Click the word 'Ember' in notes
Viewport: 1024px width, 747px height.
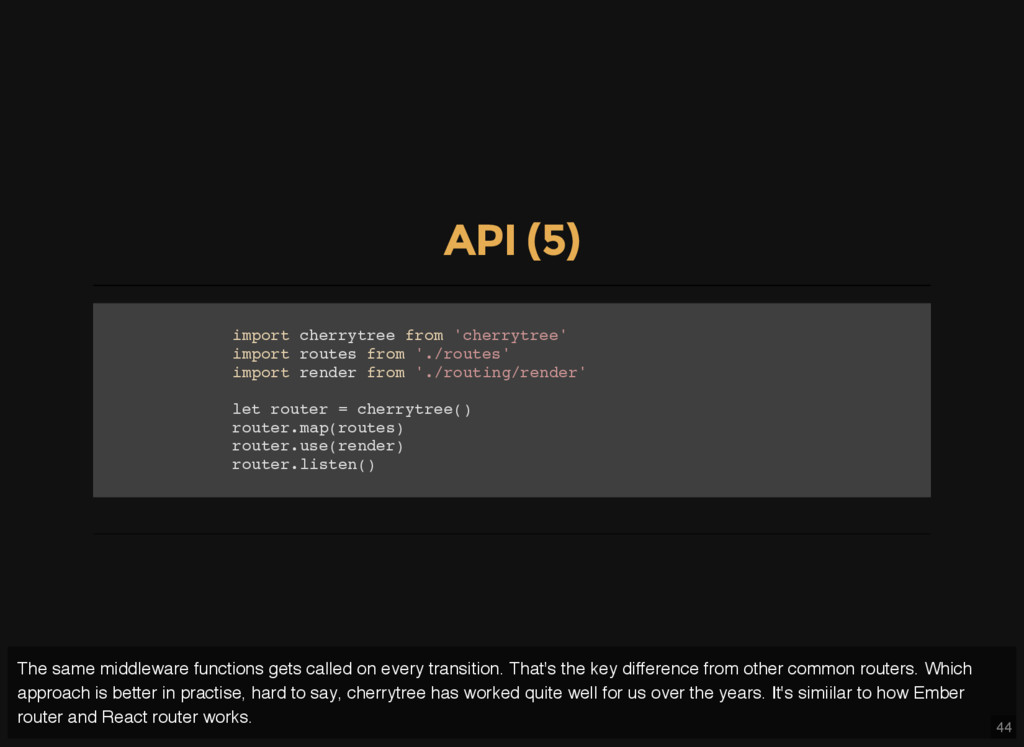[x=938, y=693]
